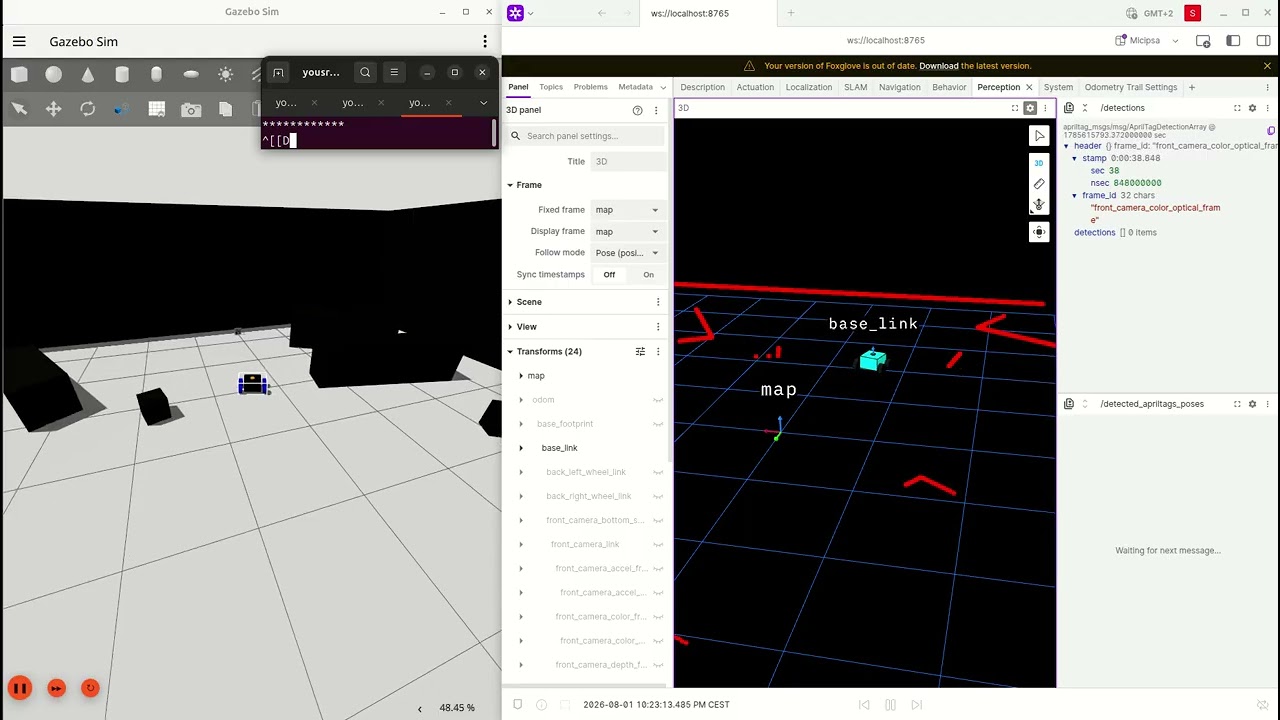
Task: Pause the Gazebo simulation
Action: click(20, 688)
